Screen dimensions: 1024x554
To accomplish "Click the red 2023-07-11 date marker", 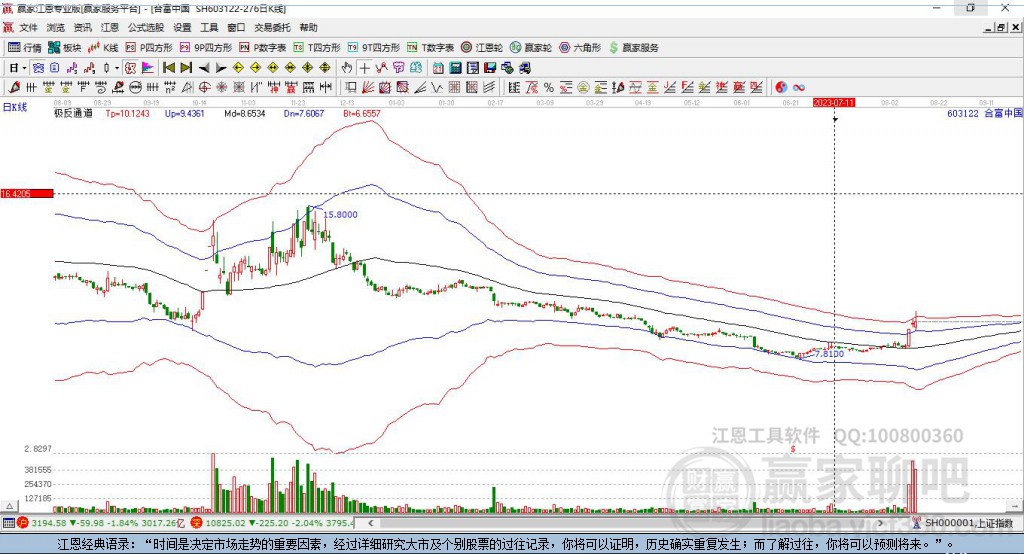I will tap(834, 103).
